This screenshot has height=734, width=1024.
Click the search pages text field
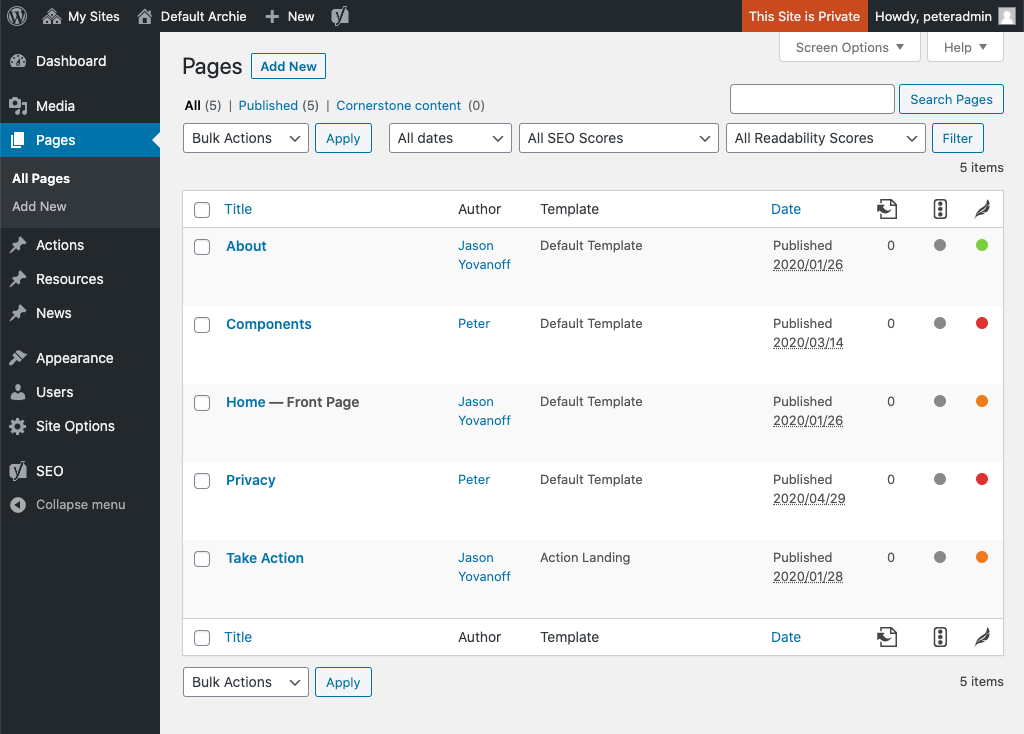[812, 99]
